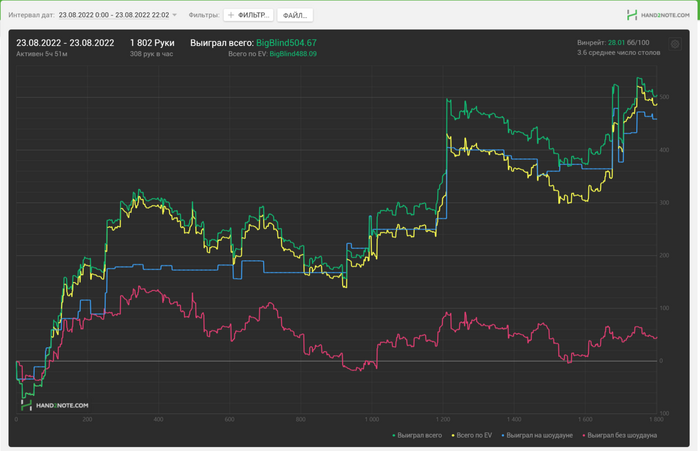Click the 308 рук в час text
This screenshot has height=451, width=700.
(151, 54)
